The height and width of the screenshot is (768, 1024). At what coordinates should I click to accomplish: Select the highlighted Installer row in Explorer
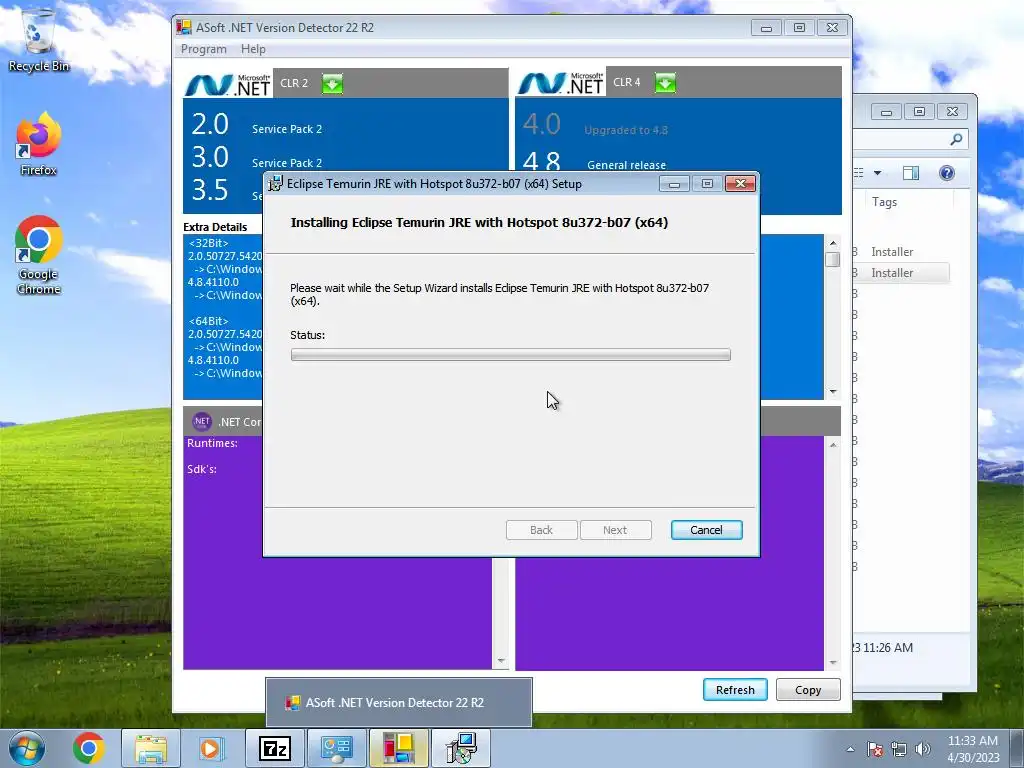coord(903,273)
